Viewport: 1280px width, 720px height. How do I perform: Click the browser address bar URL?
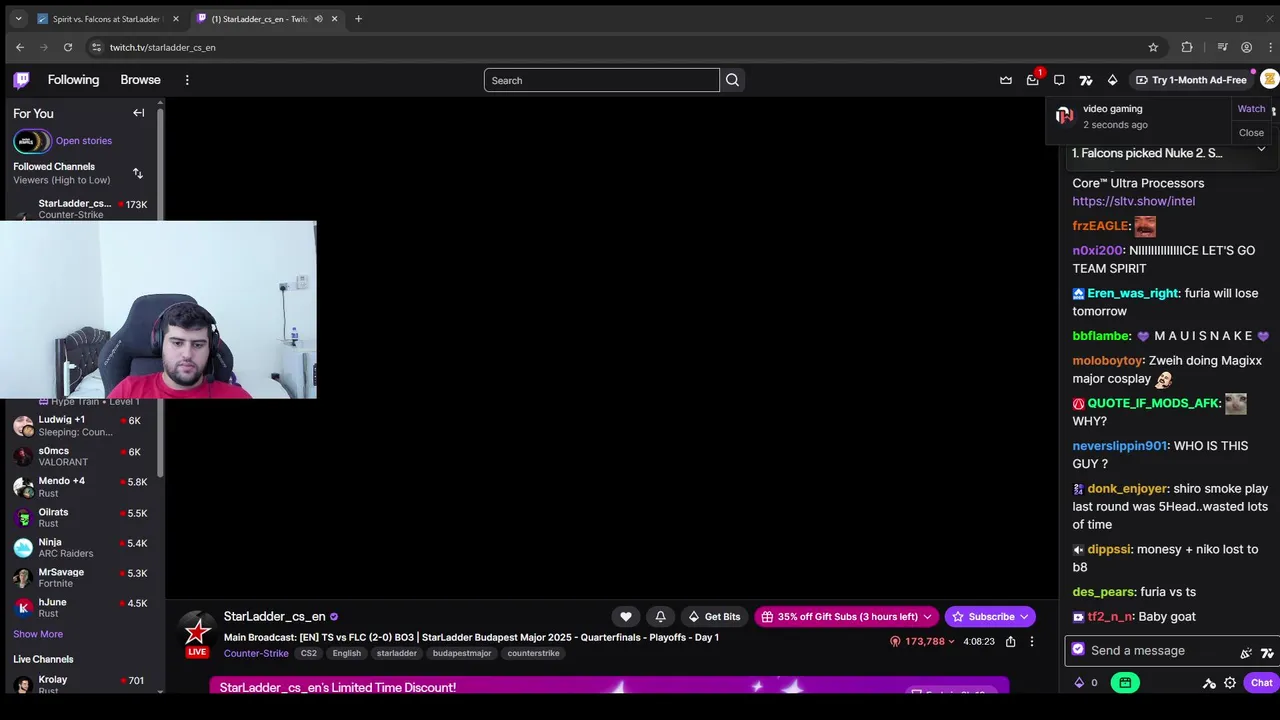pos(163,47)
